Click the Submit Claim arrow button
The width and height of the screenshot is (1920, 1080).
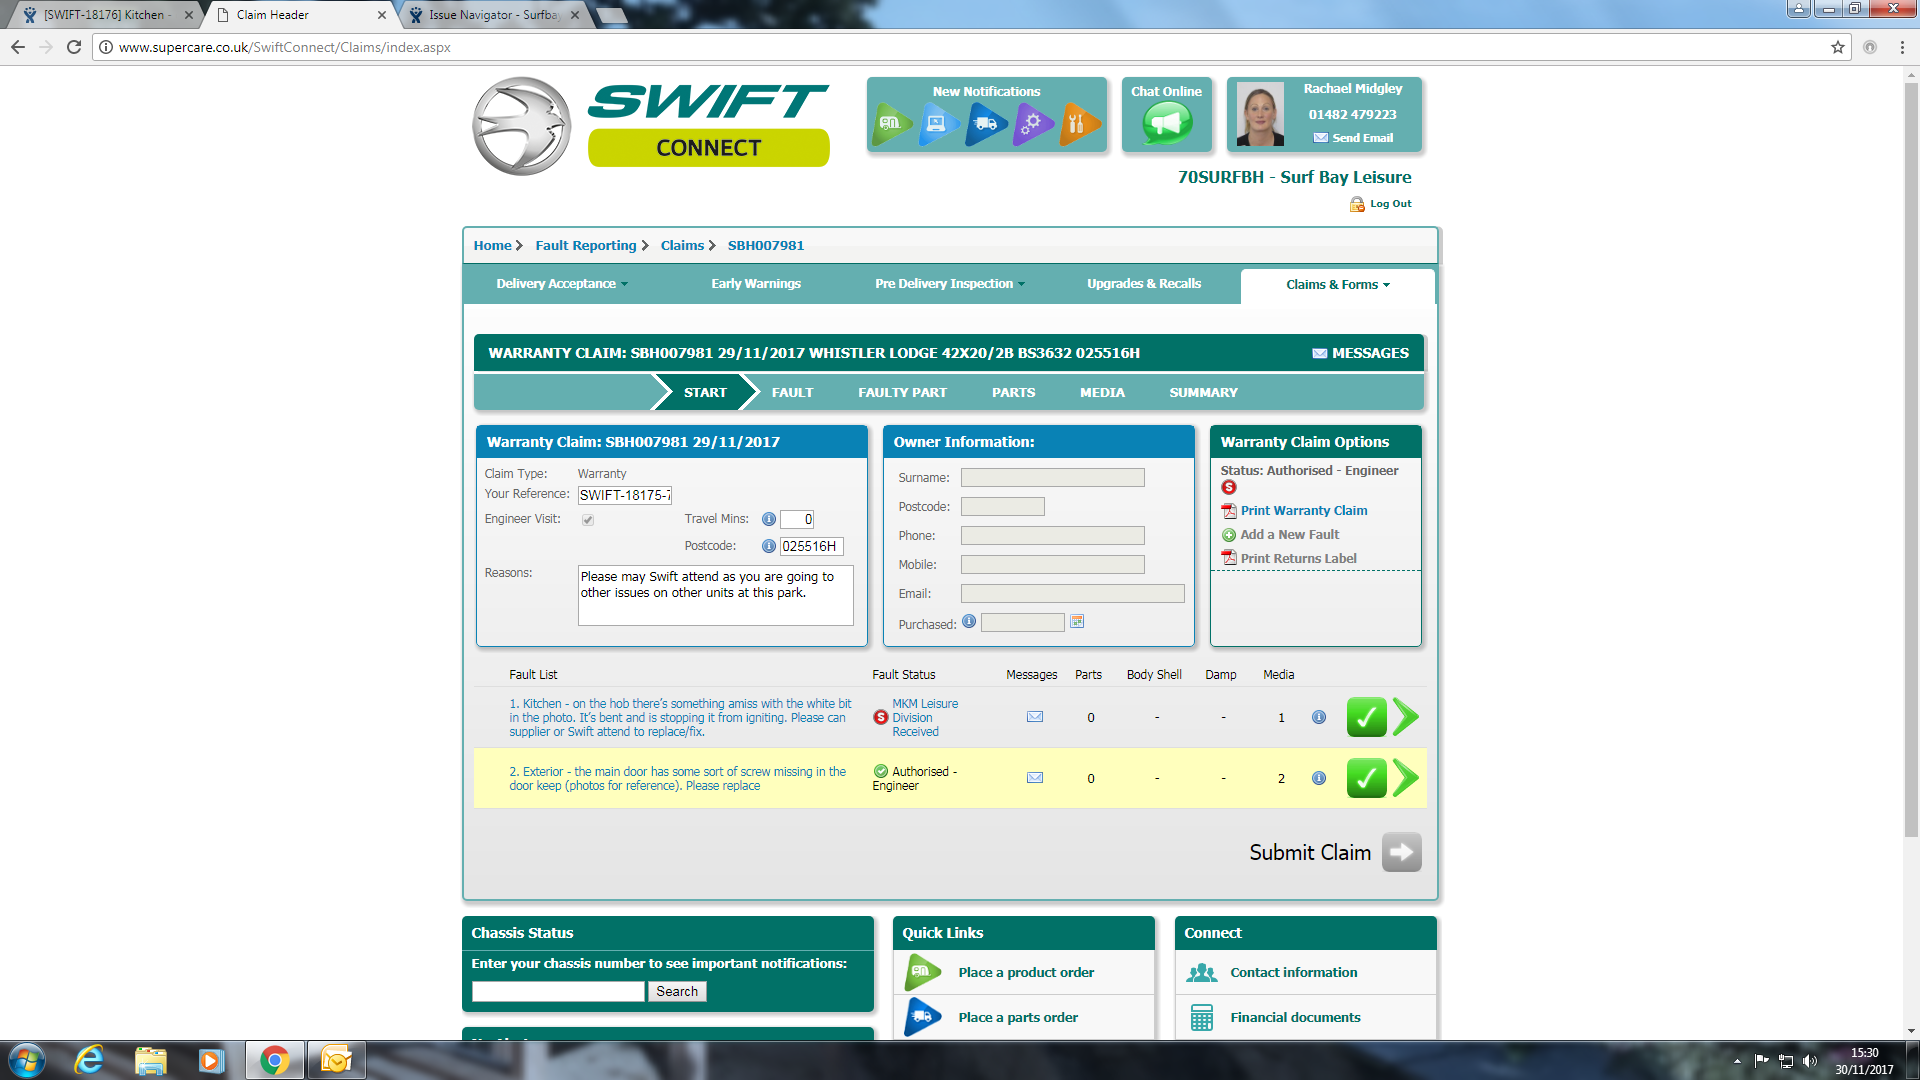pos(1401,852)
